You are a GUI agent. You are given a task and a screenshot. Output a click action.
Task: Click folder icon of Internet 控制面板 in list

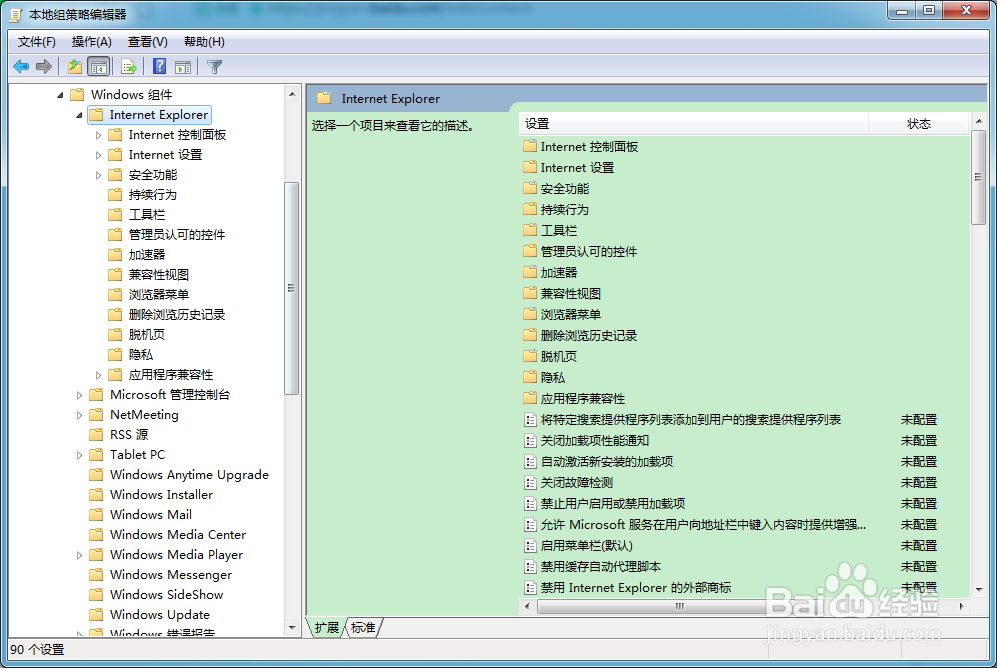pos(530,146)
